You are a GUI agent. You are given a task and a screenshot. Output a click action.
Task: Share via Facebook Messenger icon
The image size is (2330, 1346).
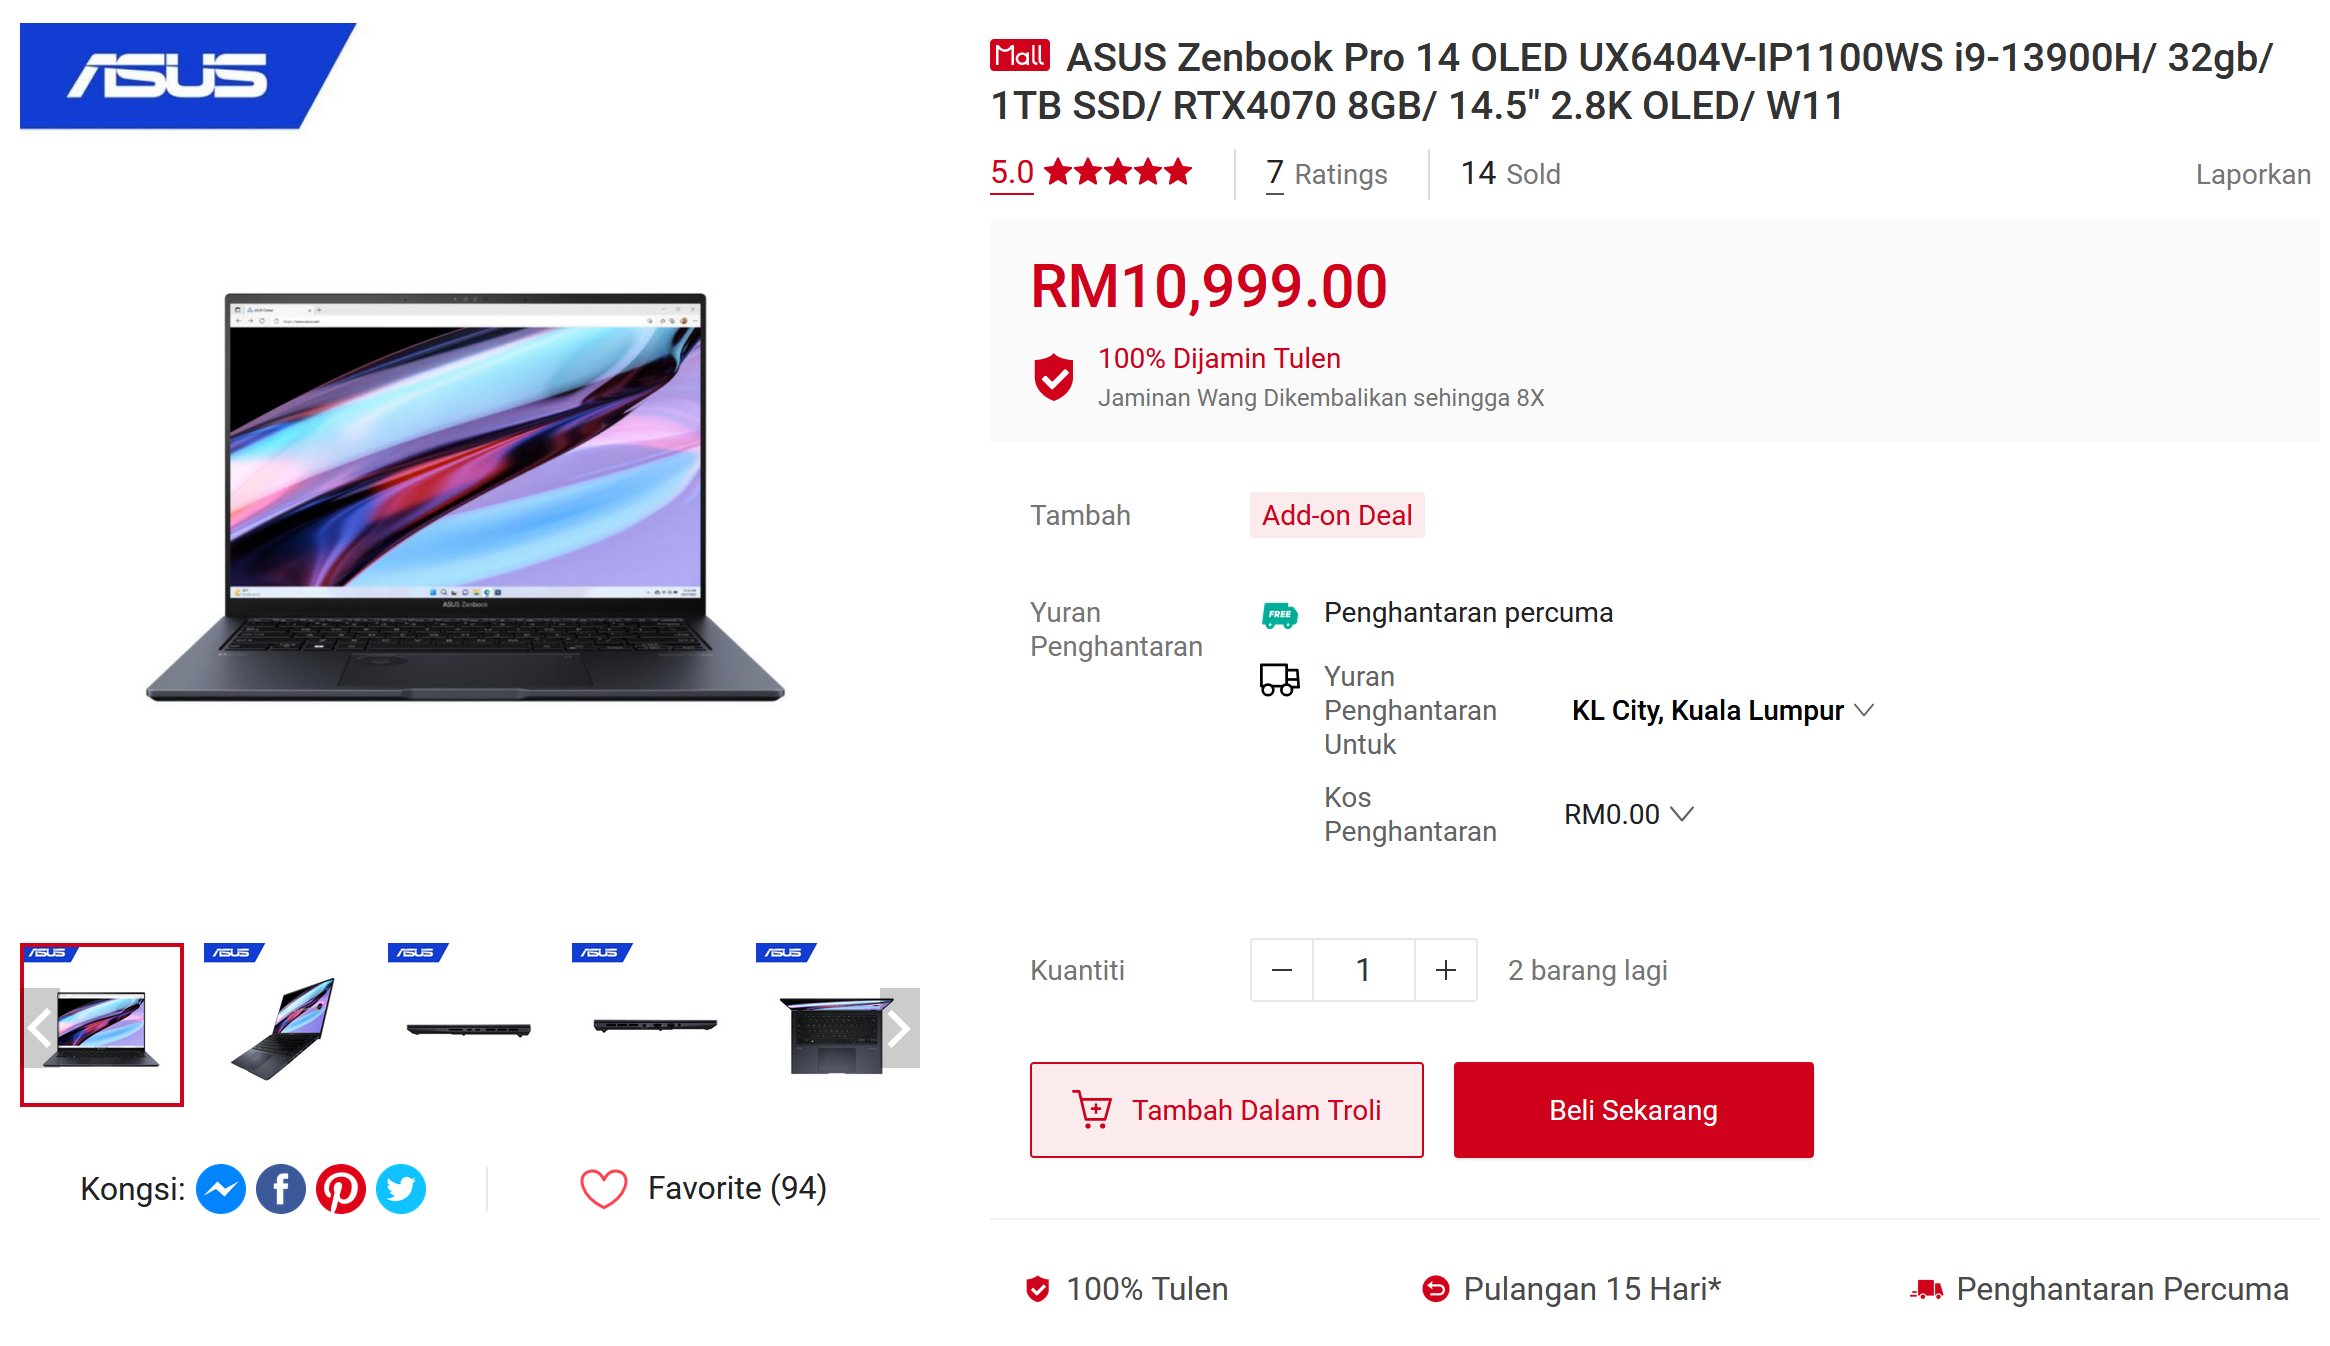click(221, 1189)
